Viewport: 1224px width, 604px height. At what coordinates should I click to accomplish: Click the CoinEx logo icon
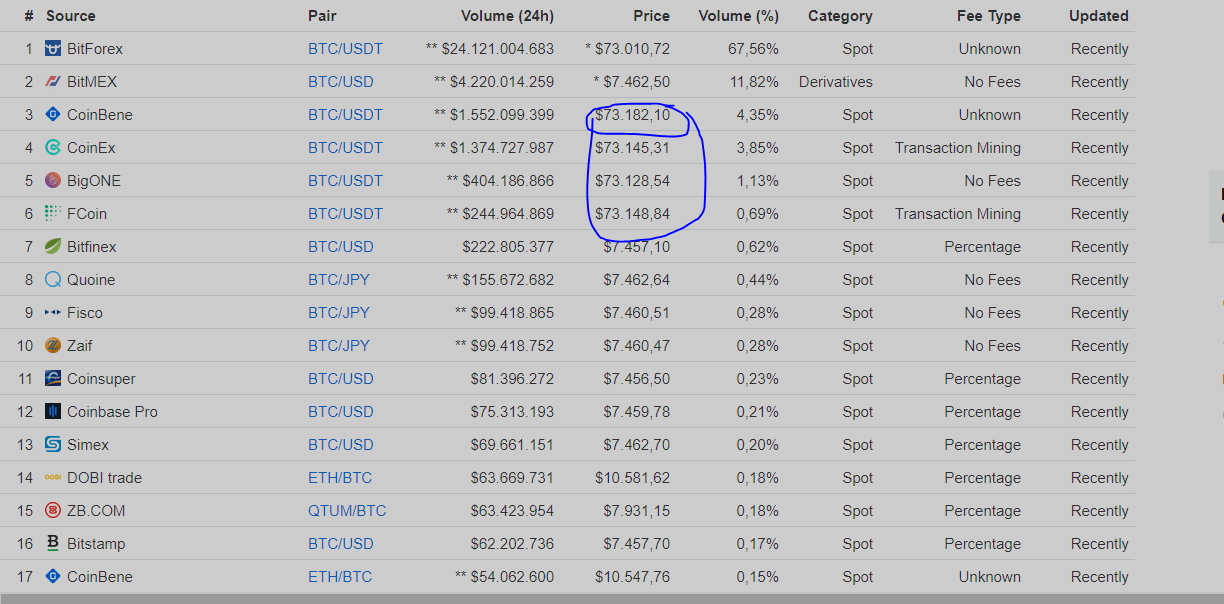tap(53, 148)
